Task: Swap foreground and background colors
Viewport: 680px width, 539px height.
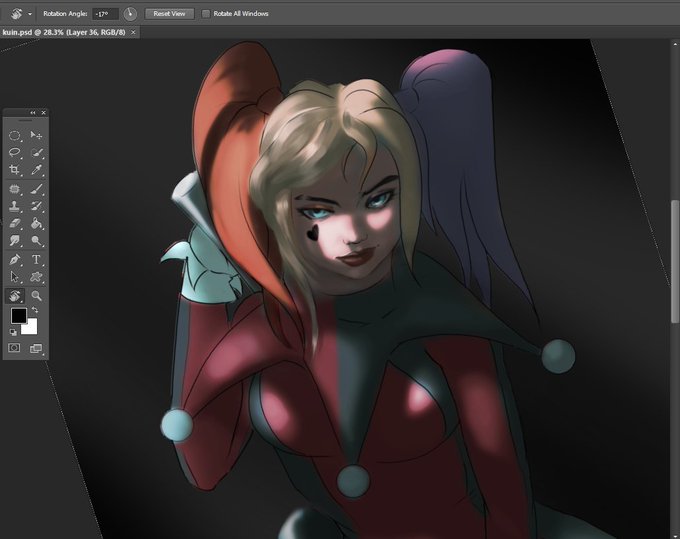Action: click(35, 310)
